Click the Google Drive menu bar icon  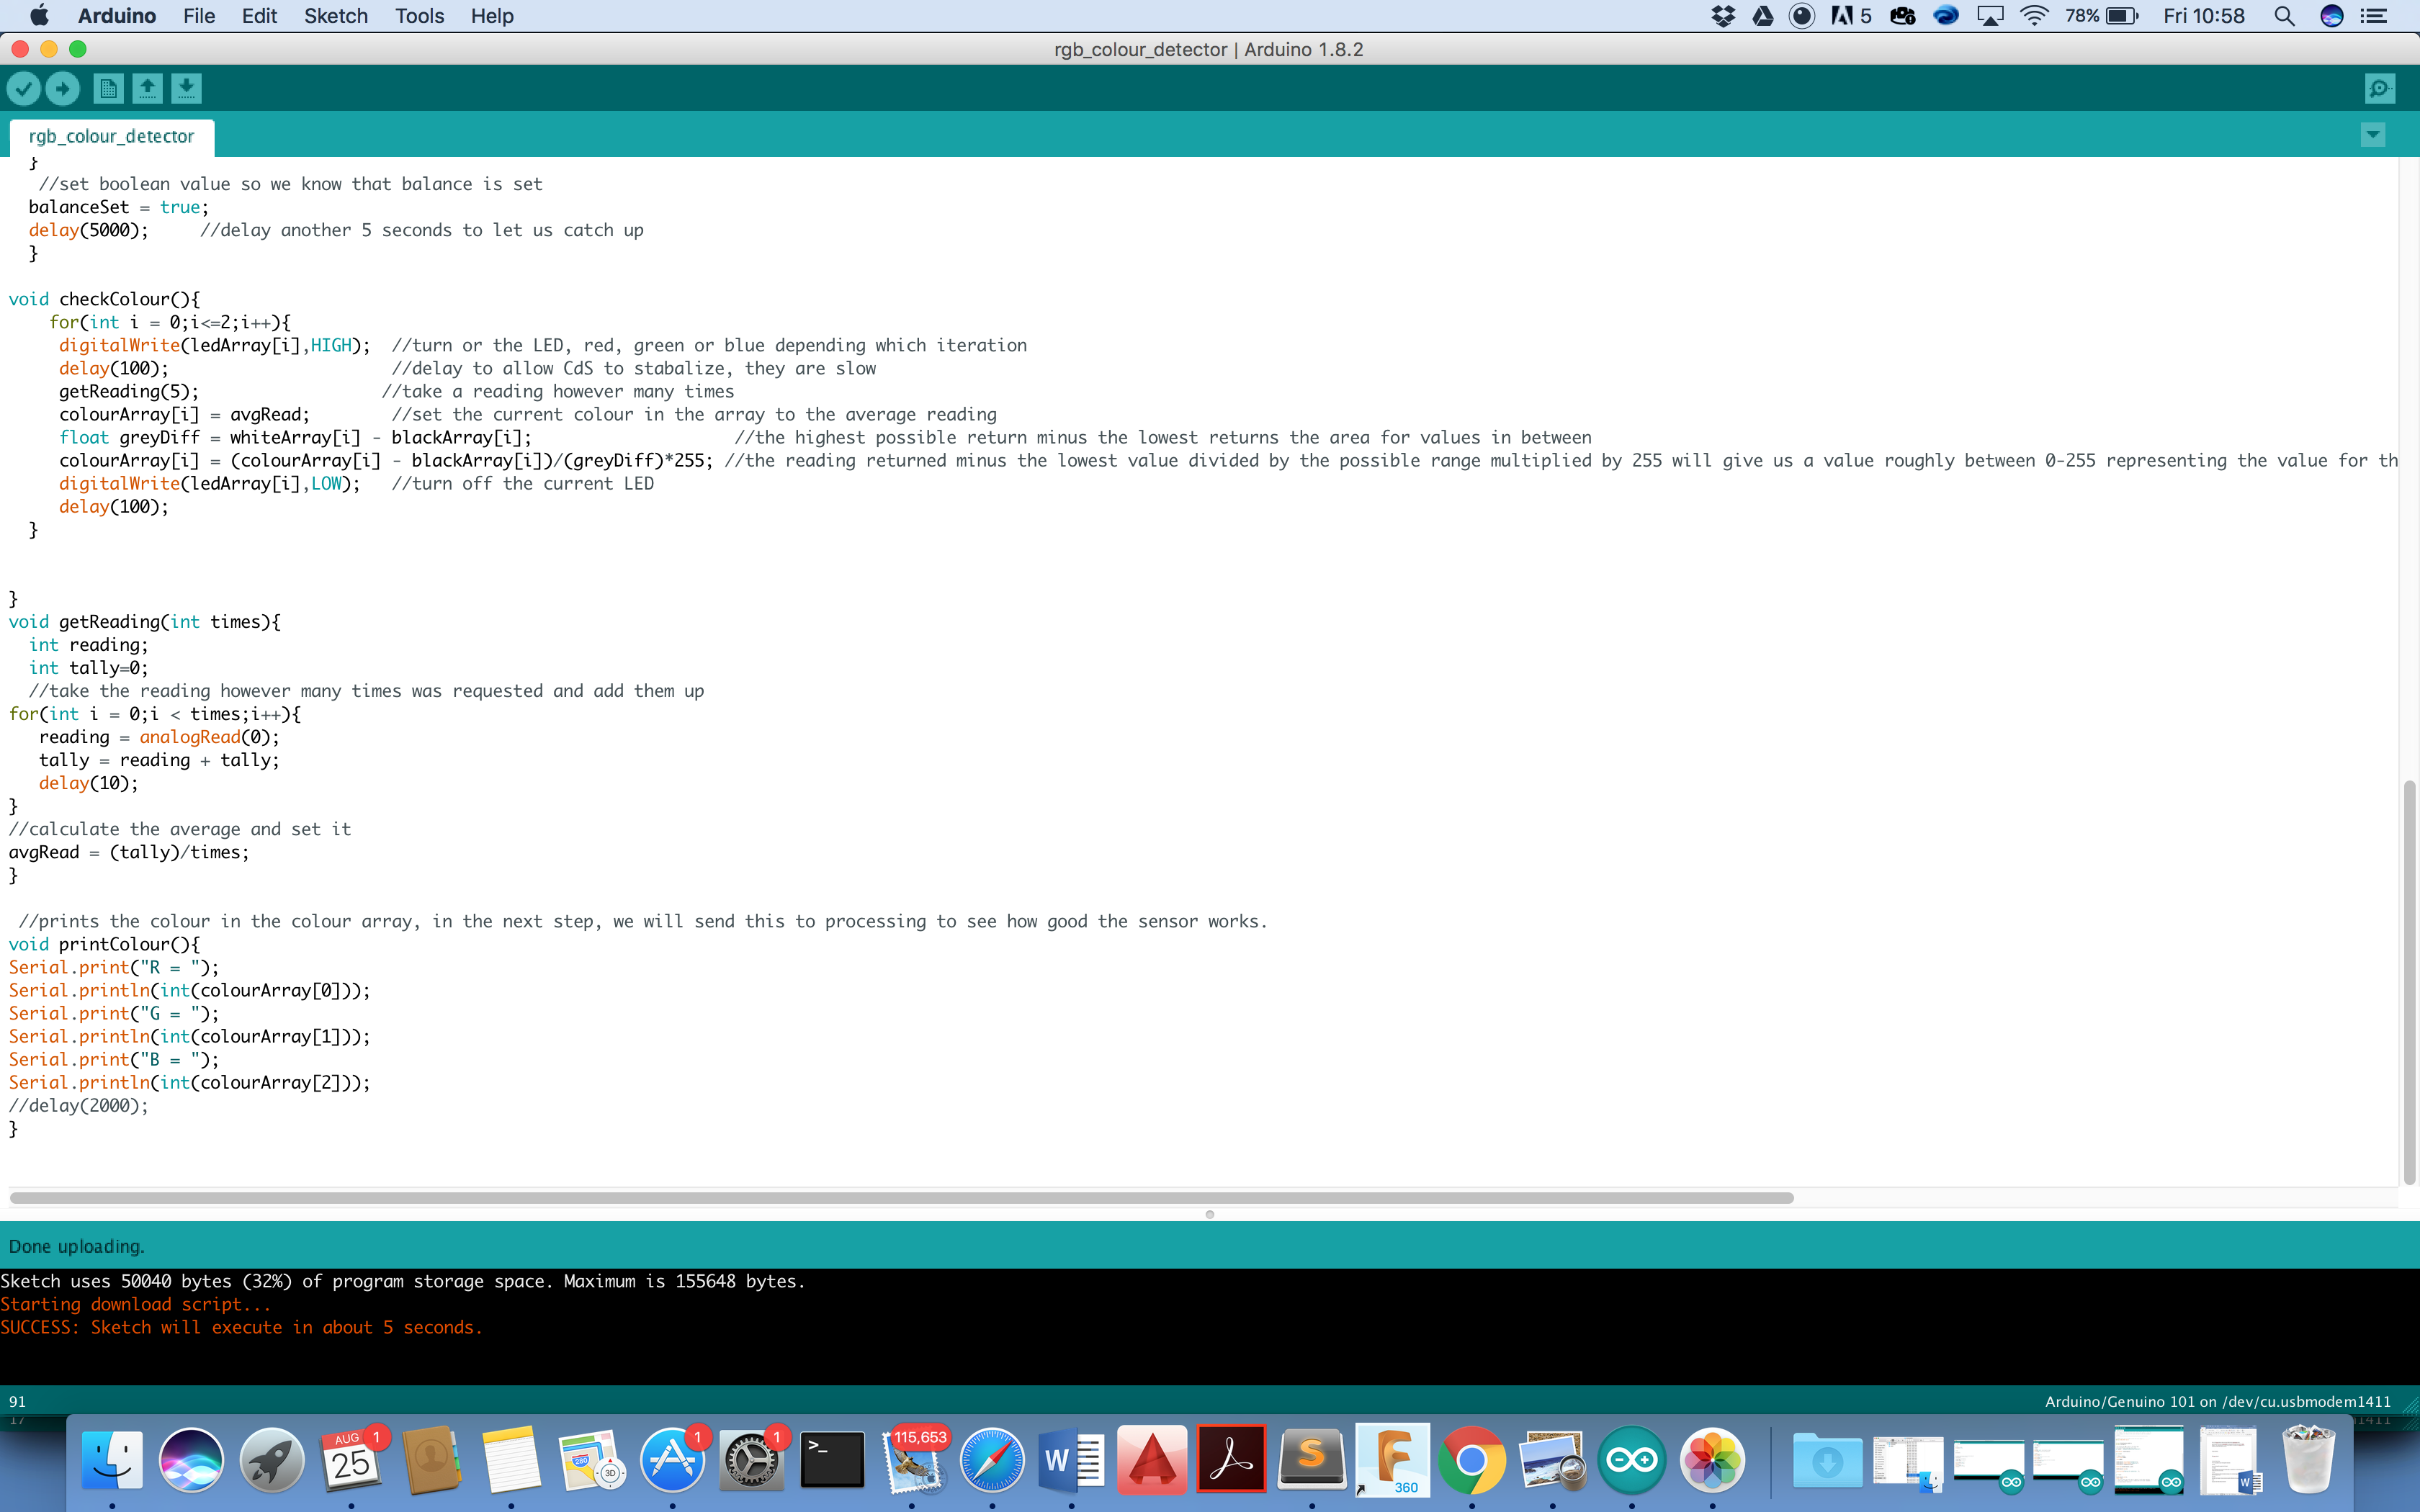pyautogui.click(x=1763, y=16)
